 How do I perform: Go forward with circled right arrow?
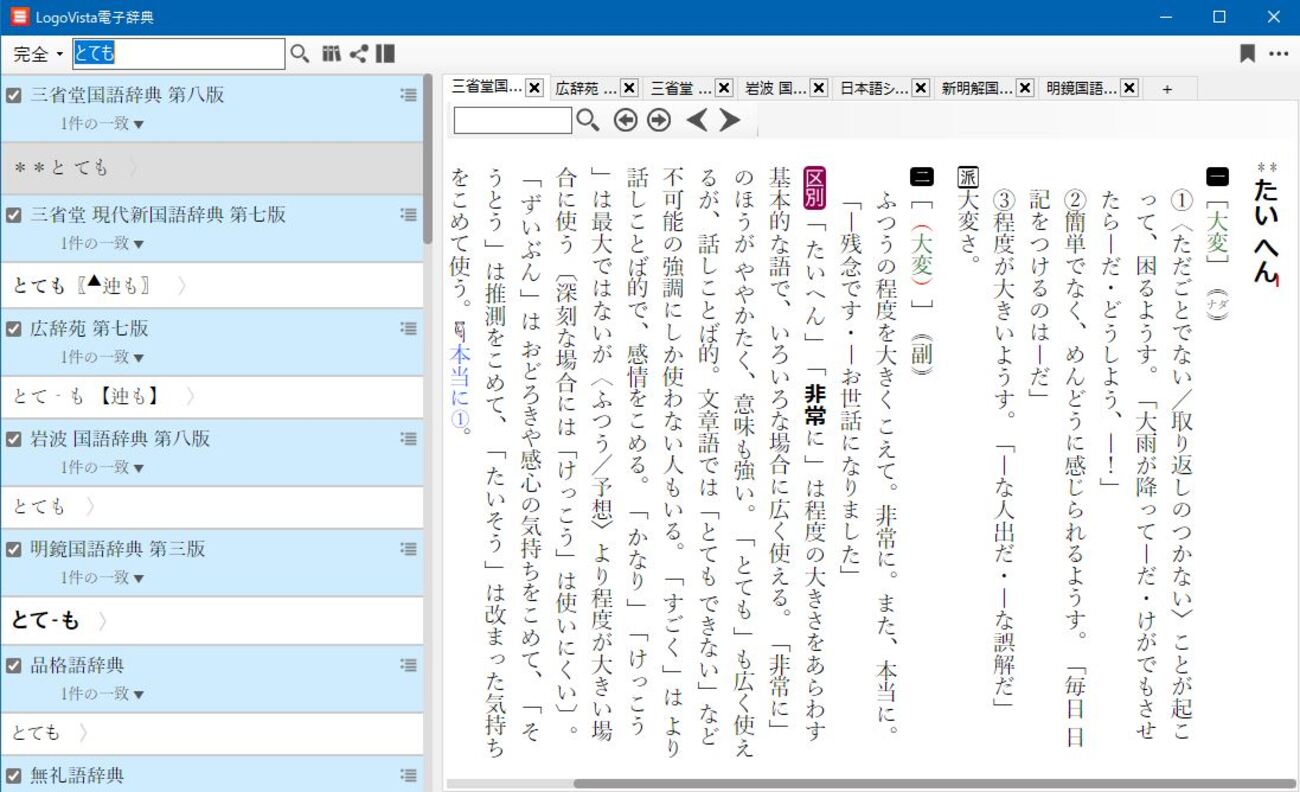[x=658, y=120]
